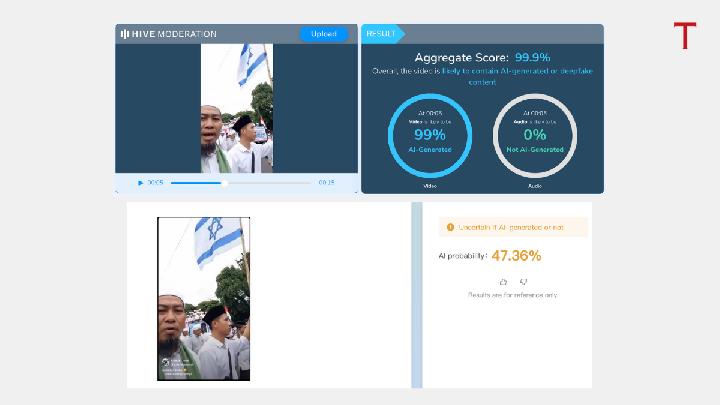This screenshot has height=405, width=720.
Task: Click the 0% audio score circle
Action: click(535, 134)
